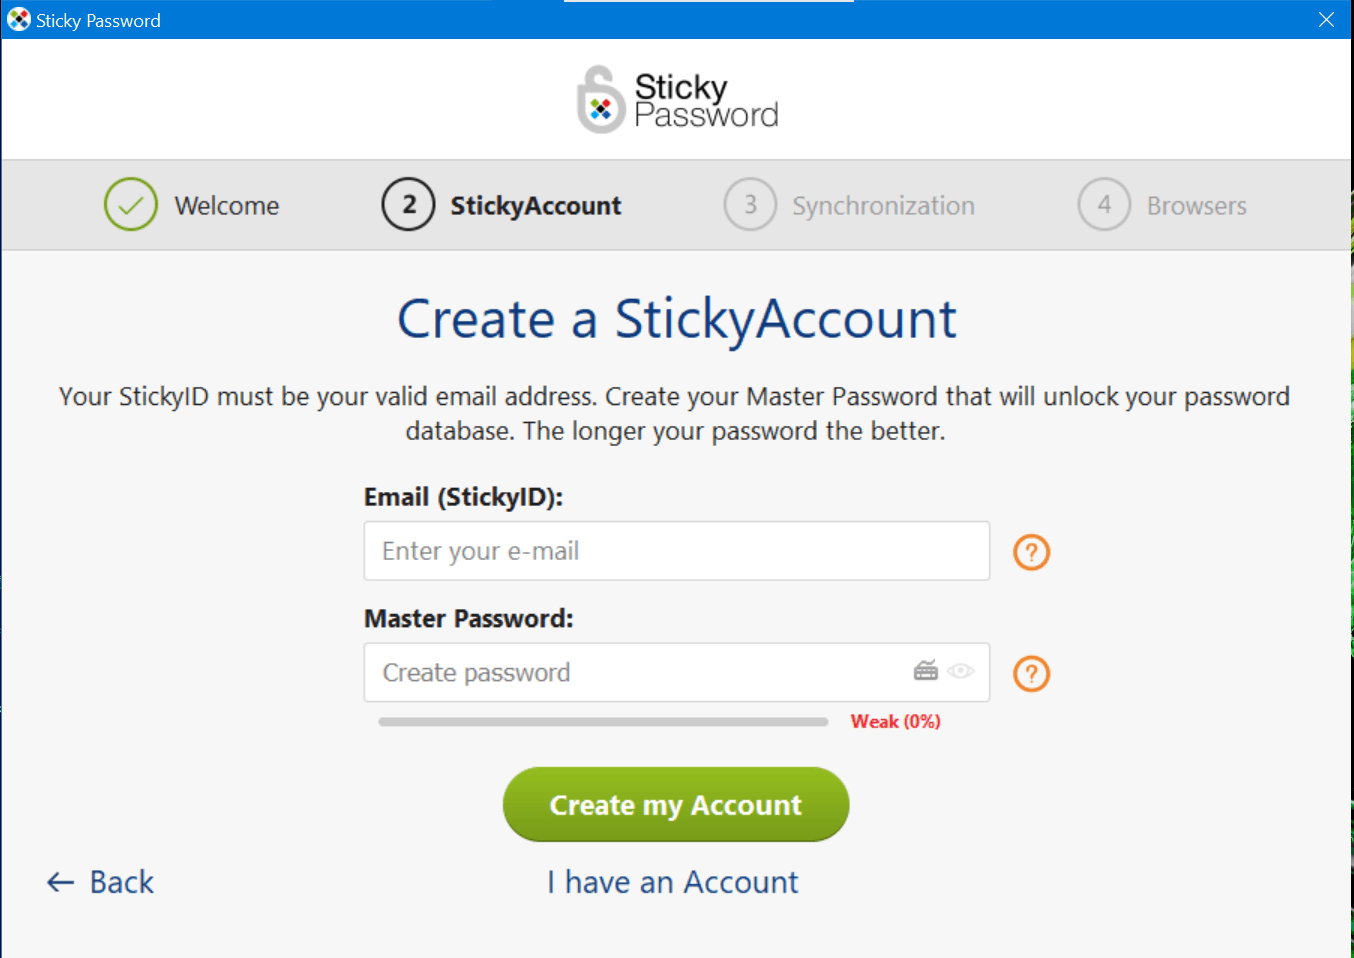Open the email help question mark icon
Image resolution: width=1354 pixels, height=958 pixels.
(1031, 551)
